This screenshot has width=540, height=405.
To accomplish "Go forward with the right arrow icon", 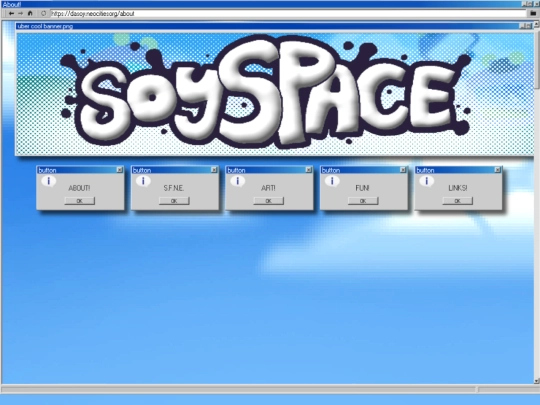I will pyautogui.click(x=21, y=13).
